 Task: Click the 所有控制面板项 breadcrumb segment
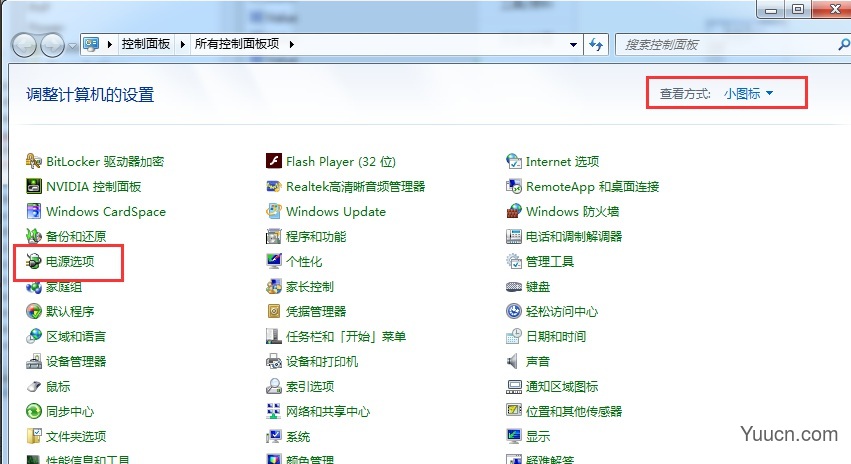point(237,44)
